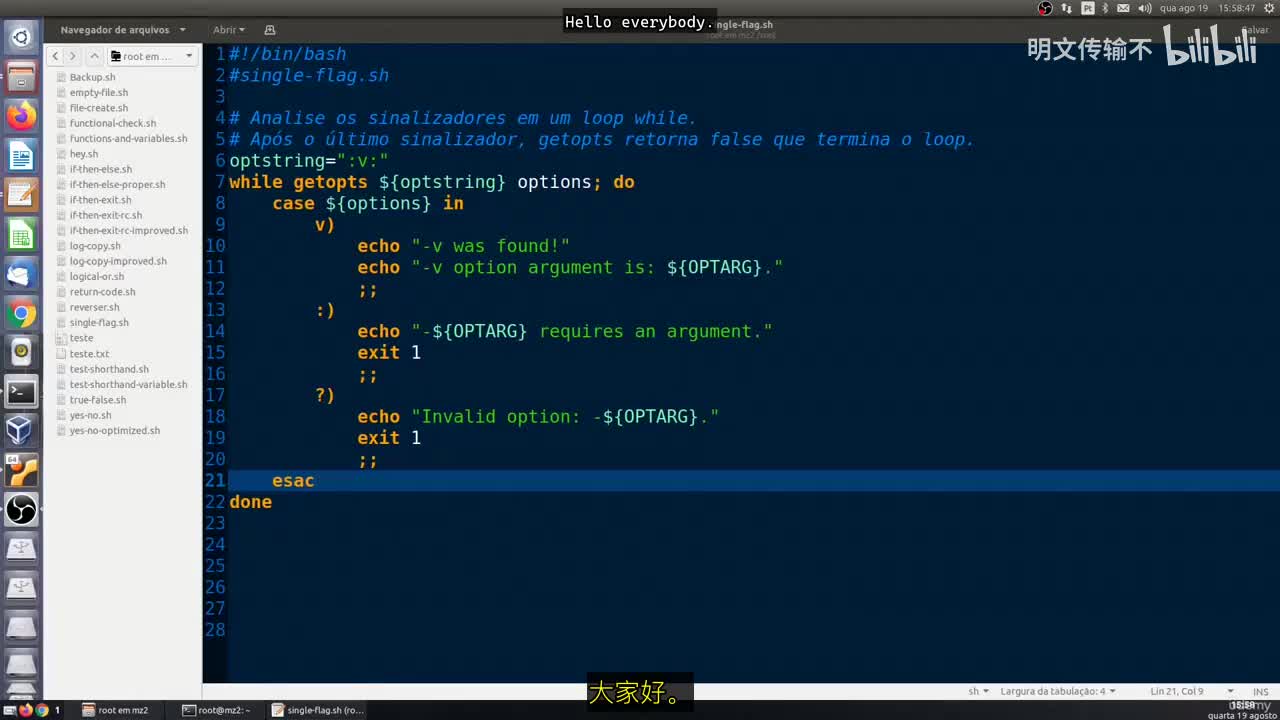Select return-code.sh

pos(102,292)
